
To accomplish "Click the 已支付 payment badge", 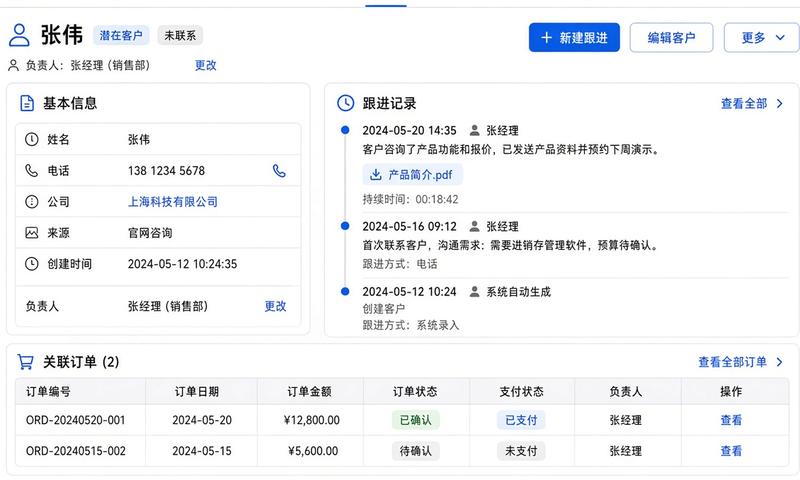I will [521, 420].
